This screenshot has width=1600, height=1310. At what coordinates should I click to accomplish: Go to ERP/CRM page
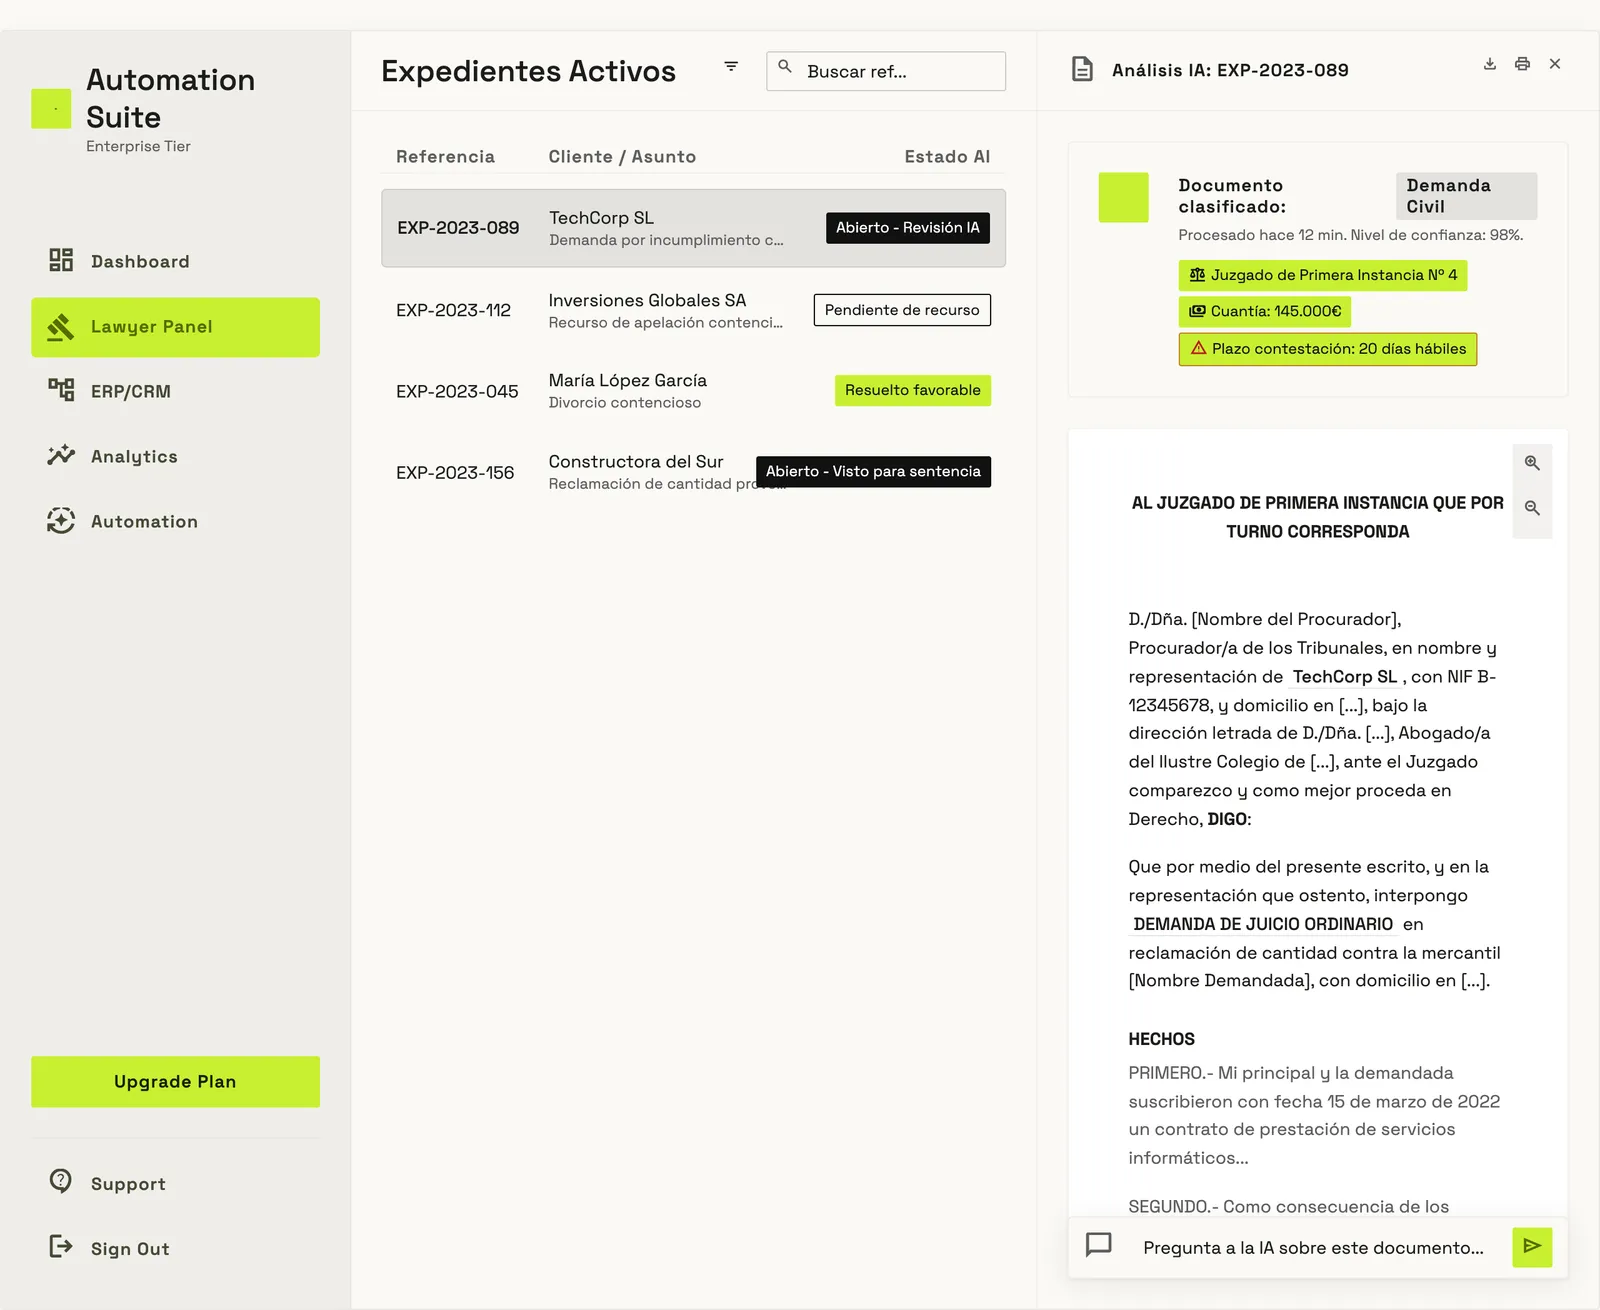(175, 391)
